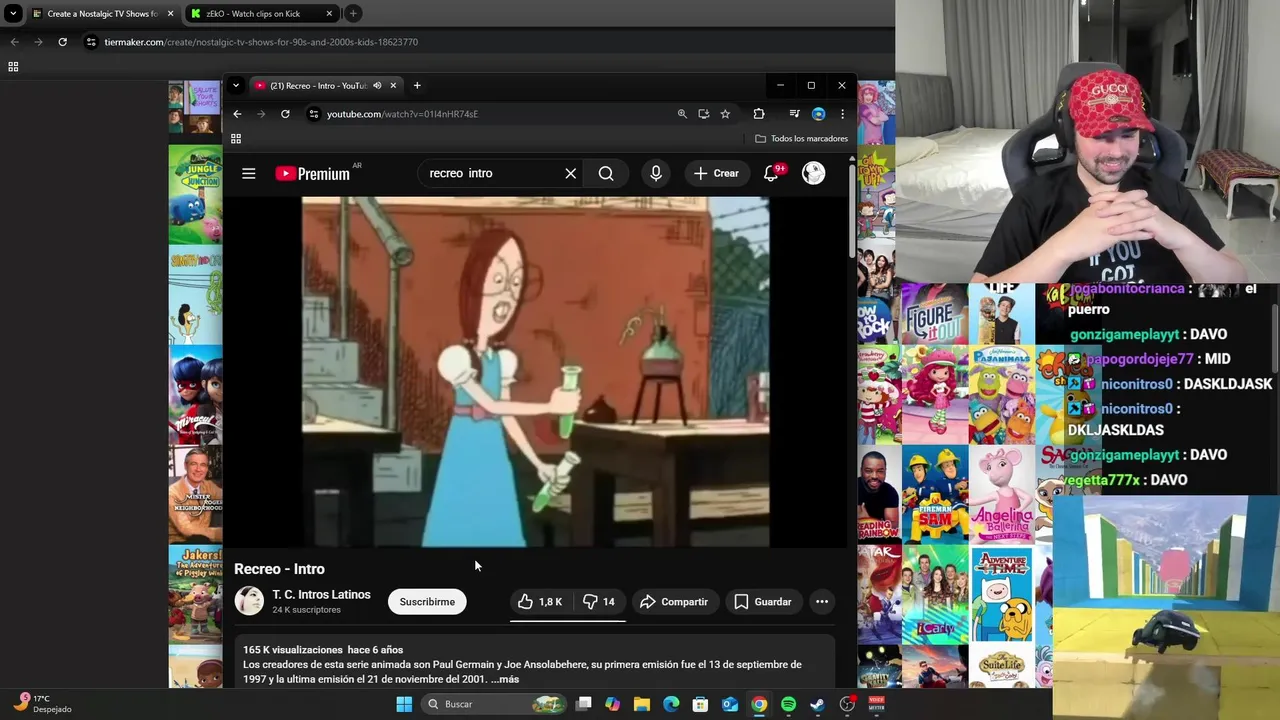Click the T. C. Intros Latinos avatar
Image resolution: width=1280 pixels, height=720 pixels.
point(249,601)
